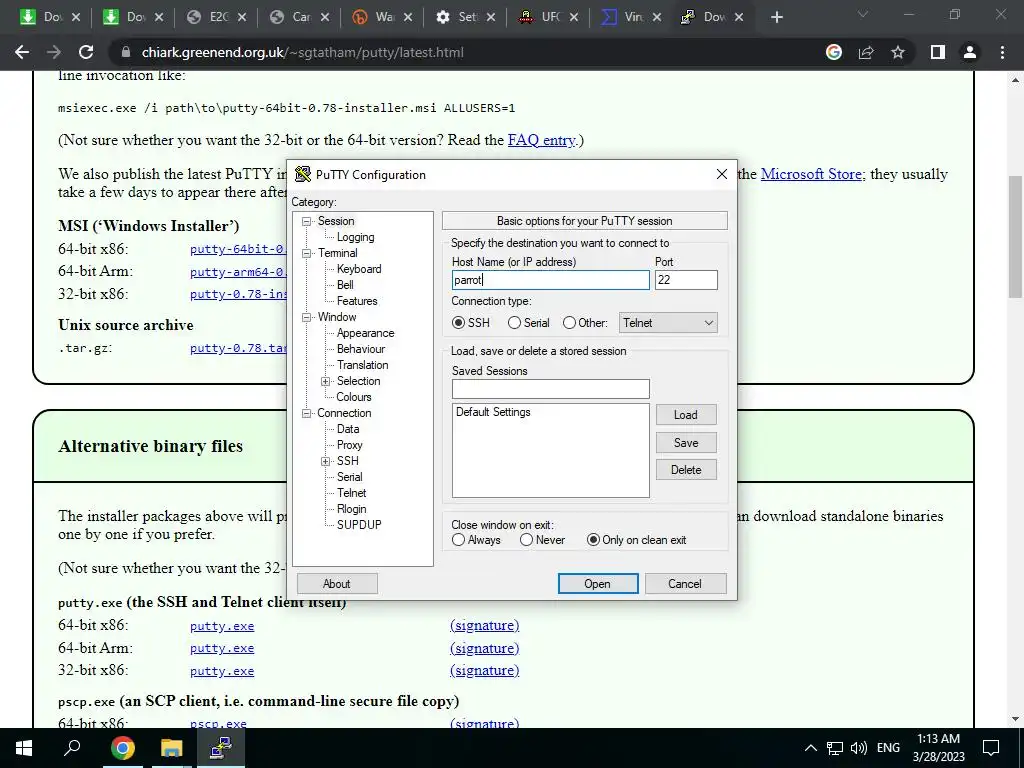Screen dimensions: 1024x768
Task: Select Appearance category
Action: (x=365, y=333)
